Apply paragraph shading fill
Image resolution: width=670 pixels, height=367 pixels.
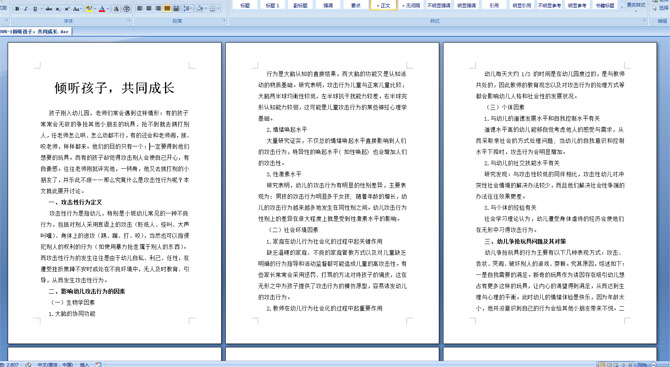tap(200, 9)
